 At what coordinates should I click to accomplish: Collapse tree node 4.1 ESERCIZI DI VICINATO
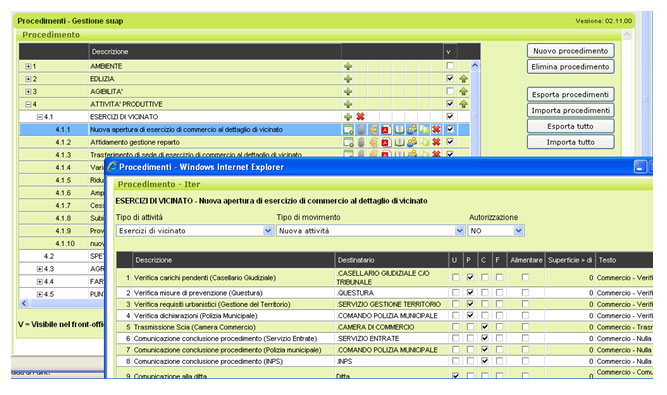40,117
